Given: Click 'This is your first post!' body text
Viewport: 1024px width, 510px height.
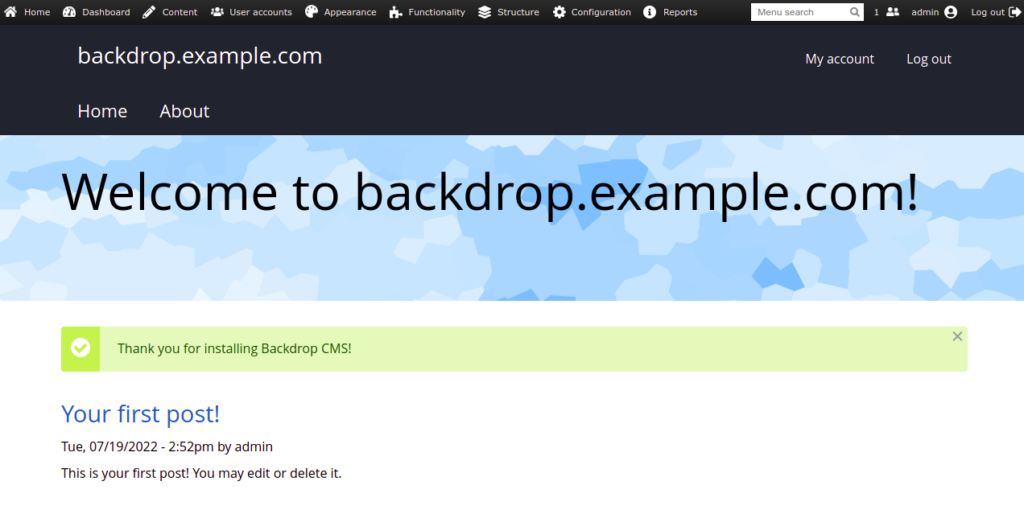Looking at the screenshot, I should pyautogui.click(x=201, y=473).
